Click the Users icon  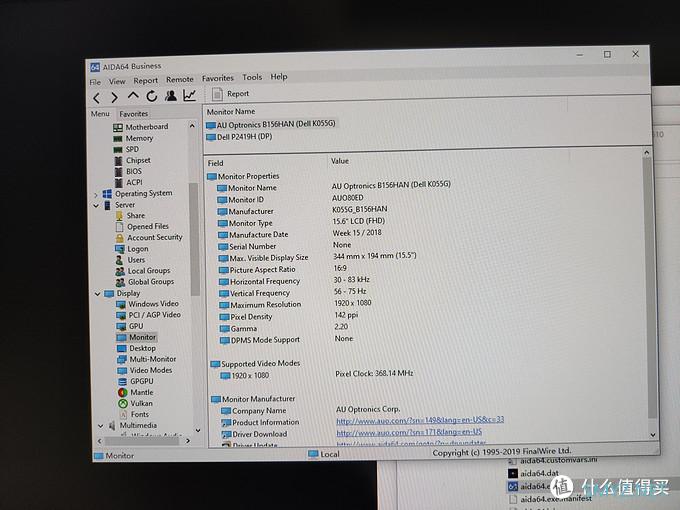click(120, 260)
